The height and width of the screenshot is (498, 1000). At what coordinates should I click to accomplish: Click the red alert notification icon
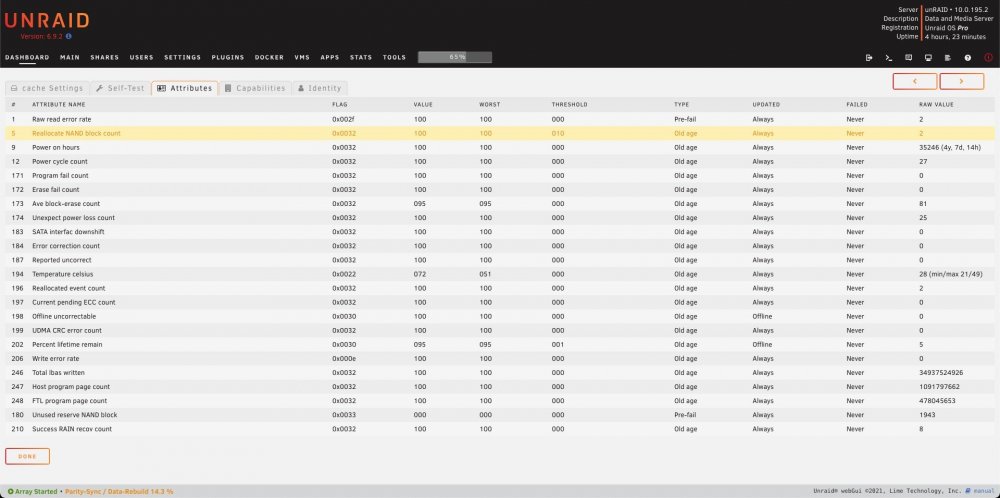click(989, 57)
